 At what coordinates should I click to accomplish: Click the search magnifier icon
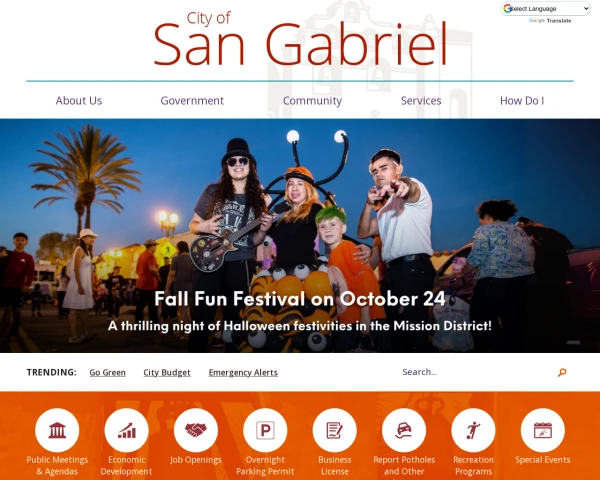coord(562,372)
